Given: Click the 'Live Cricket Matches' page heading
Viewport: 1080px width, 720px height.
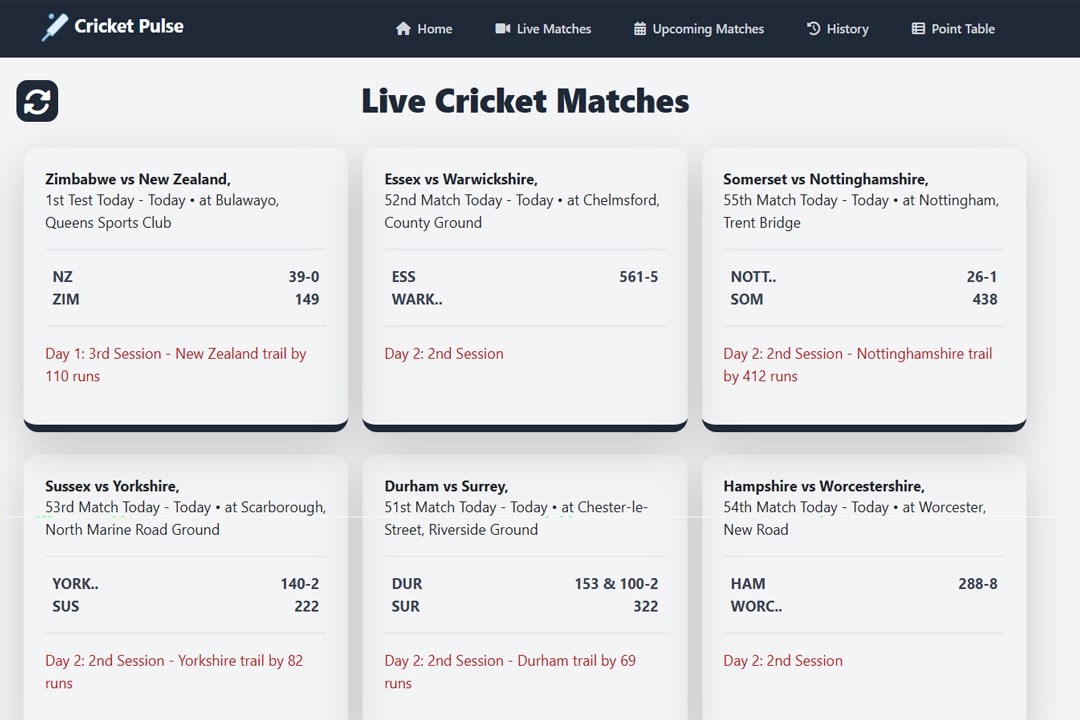Looking at the screenshot, I should coord(525,101).
